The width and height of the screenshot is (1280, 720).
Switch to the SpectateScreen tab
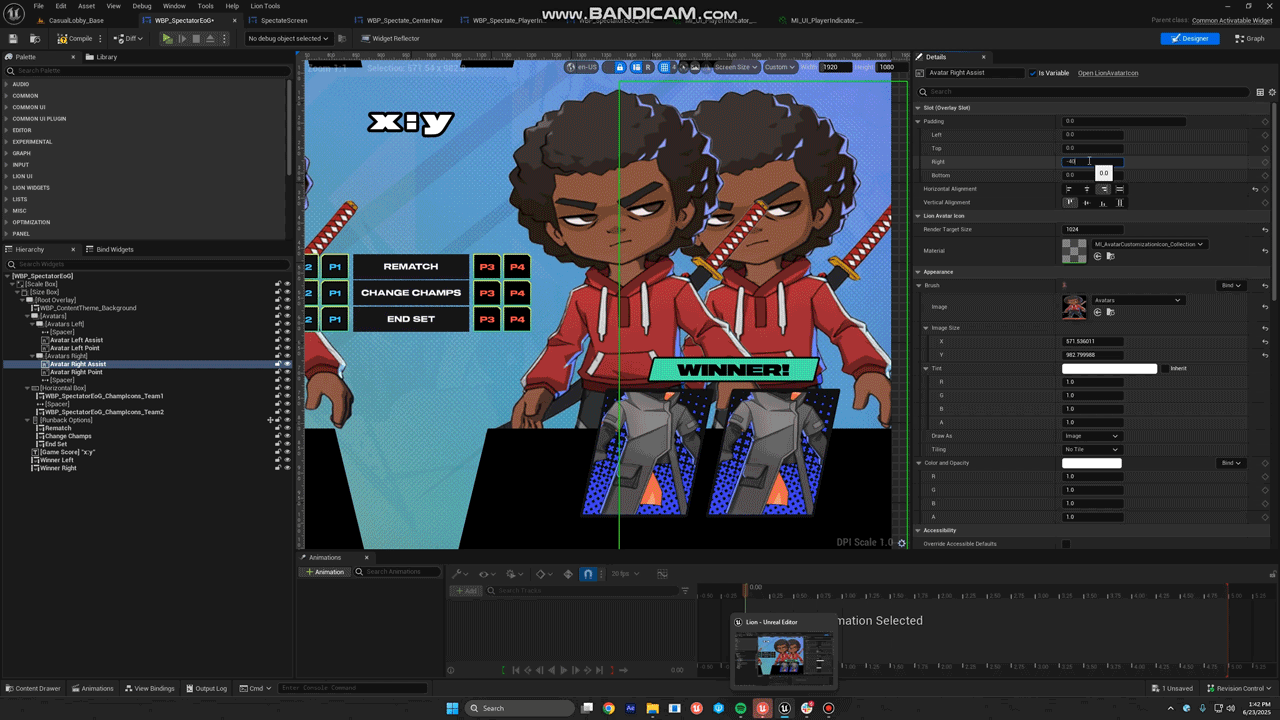pyautogui.click(x=284, y=20)
